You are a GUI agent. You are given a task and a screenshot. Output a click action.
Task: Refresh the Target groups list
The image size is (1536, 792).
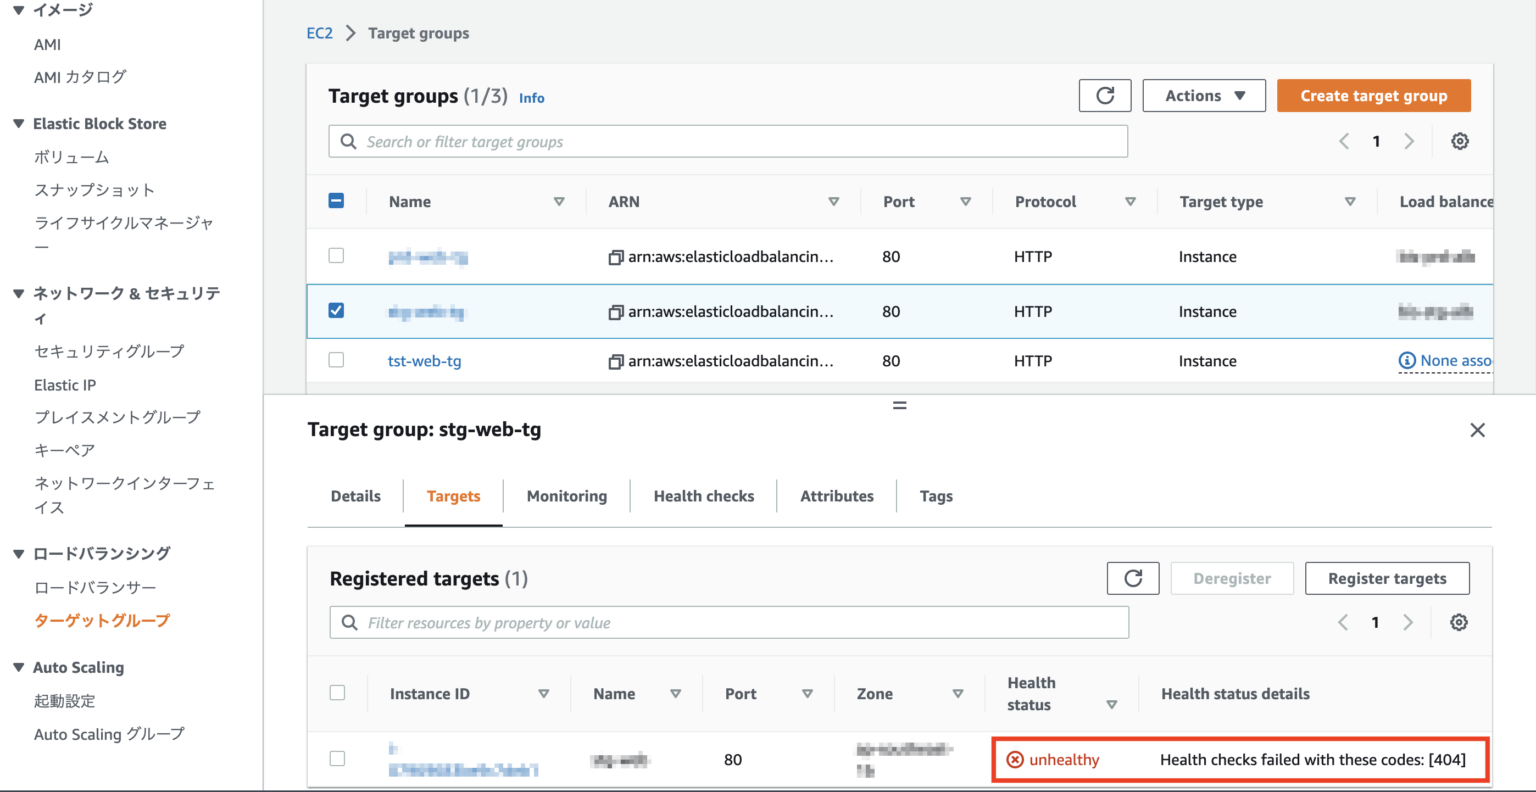pyautogui.click(x=1105, y=95)
